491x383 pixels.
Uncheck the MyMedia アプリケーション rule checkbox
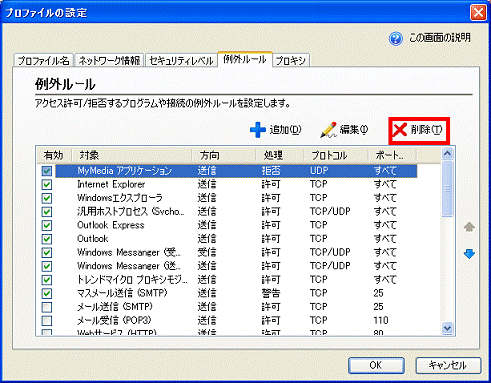point(47,171)
